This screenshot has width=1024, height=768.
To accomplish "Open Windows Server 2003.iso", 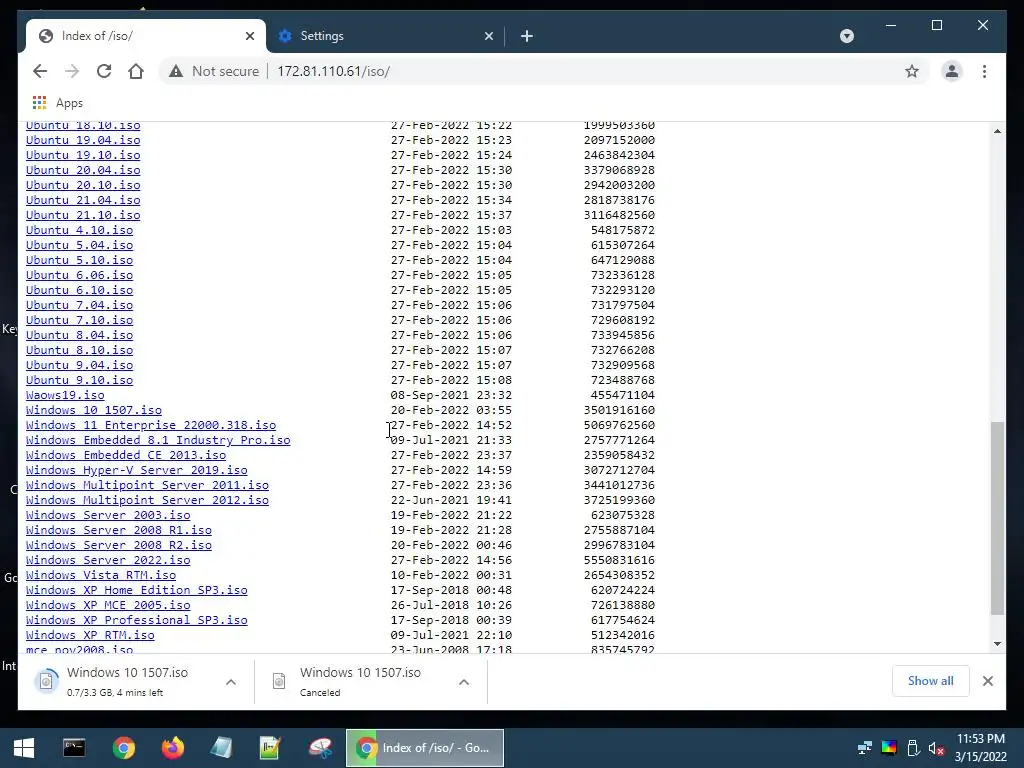I will (x=108, y=515).
